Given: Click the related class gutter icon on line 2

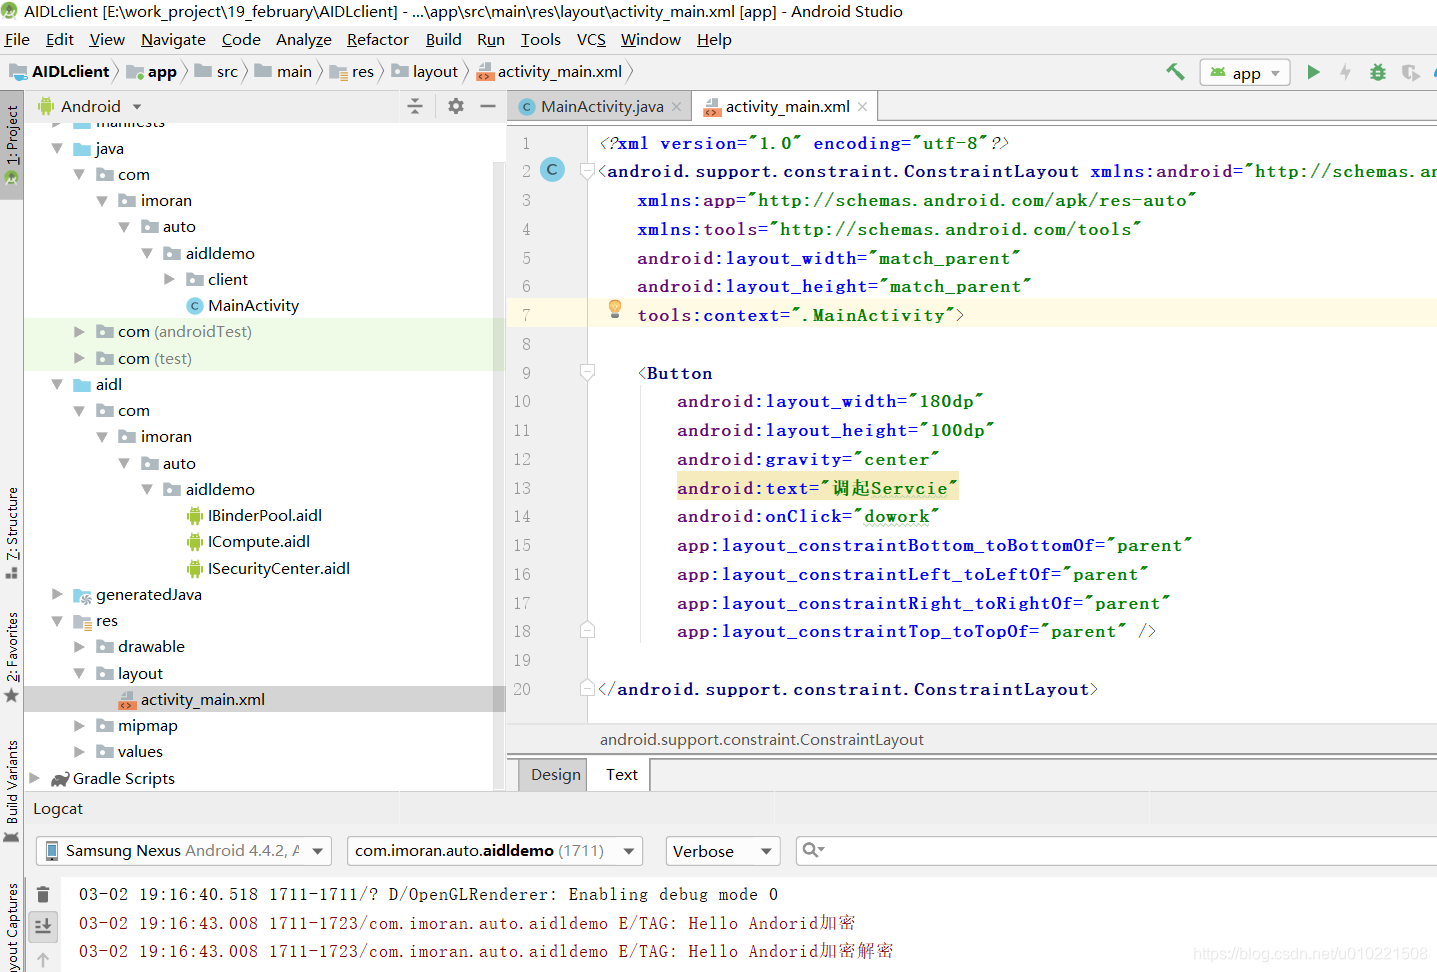Looking at the screenshot, I should point(552,170).
